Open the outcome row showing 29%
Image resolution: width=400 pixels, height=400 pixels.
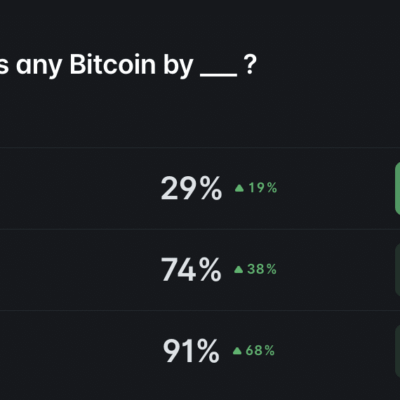pyautogui.click(x=200, y=188)
